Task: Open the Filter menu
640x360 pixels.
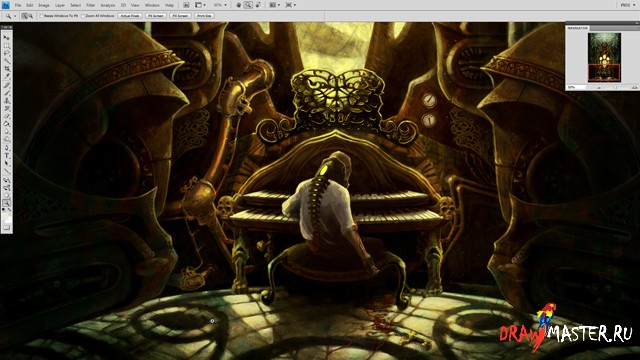Action: [90, 5]
